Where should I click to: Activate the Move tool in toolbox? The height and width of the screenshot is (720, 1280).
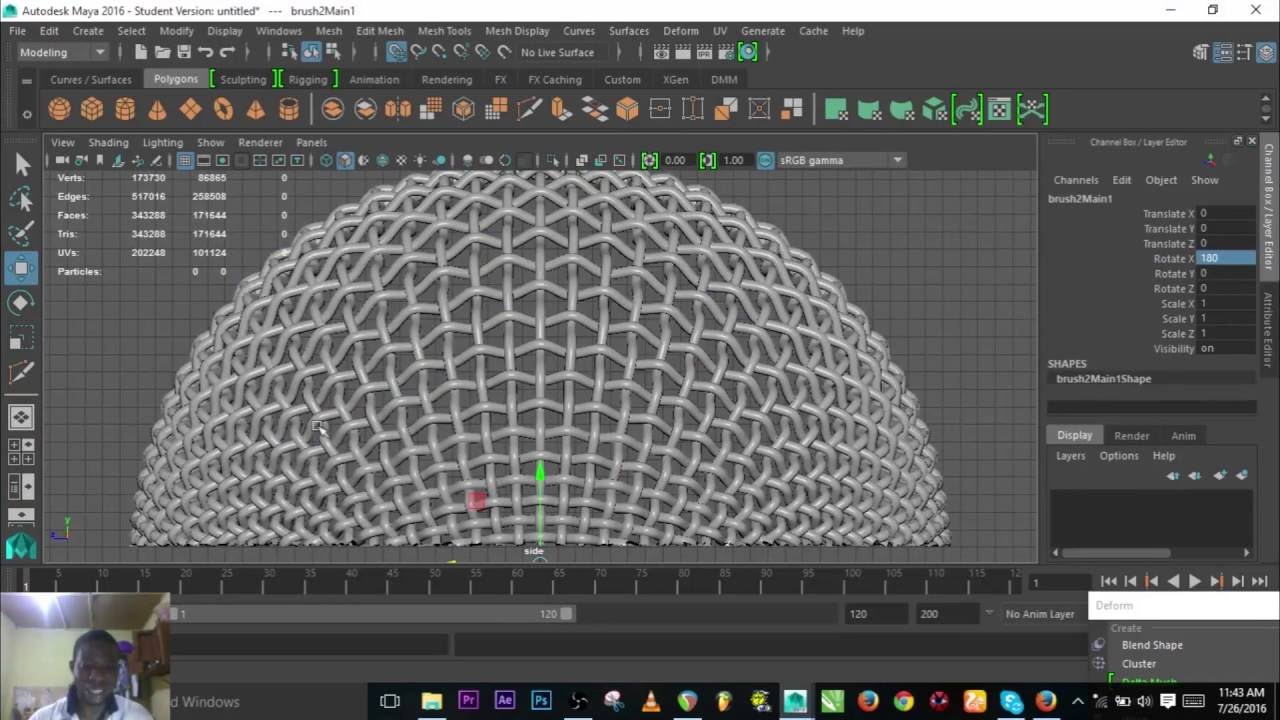pyautogui.click(x=21, y=268)
